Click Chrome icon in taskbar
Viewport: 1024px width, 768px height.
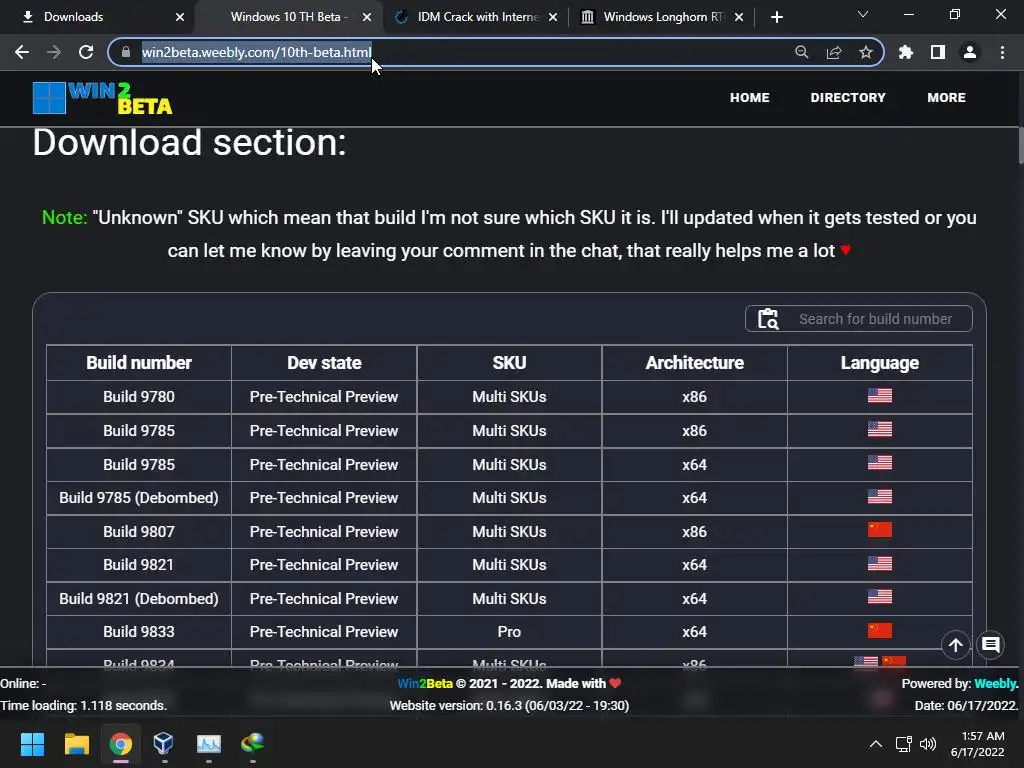(121, 744)
